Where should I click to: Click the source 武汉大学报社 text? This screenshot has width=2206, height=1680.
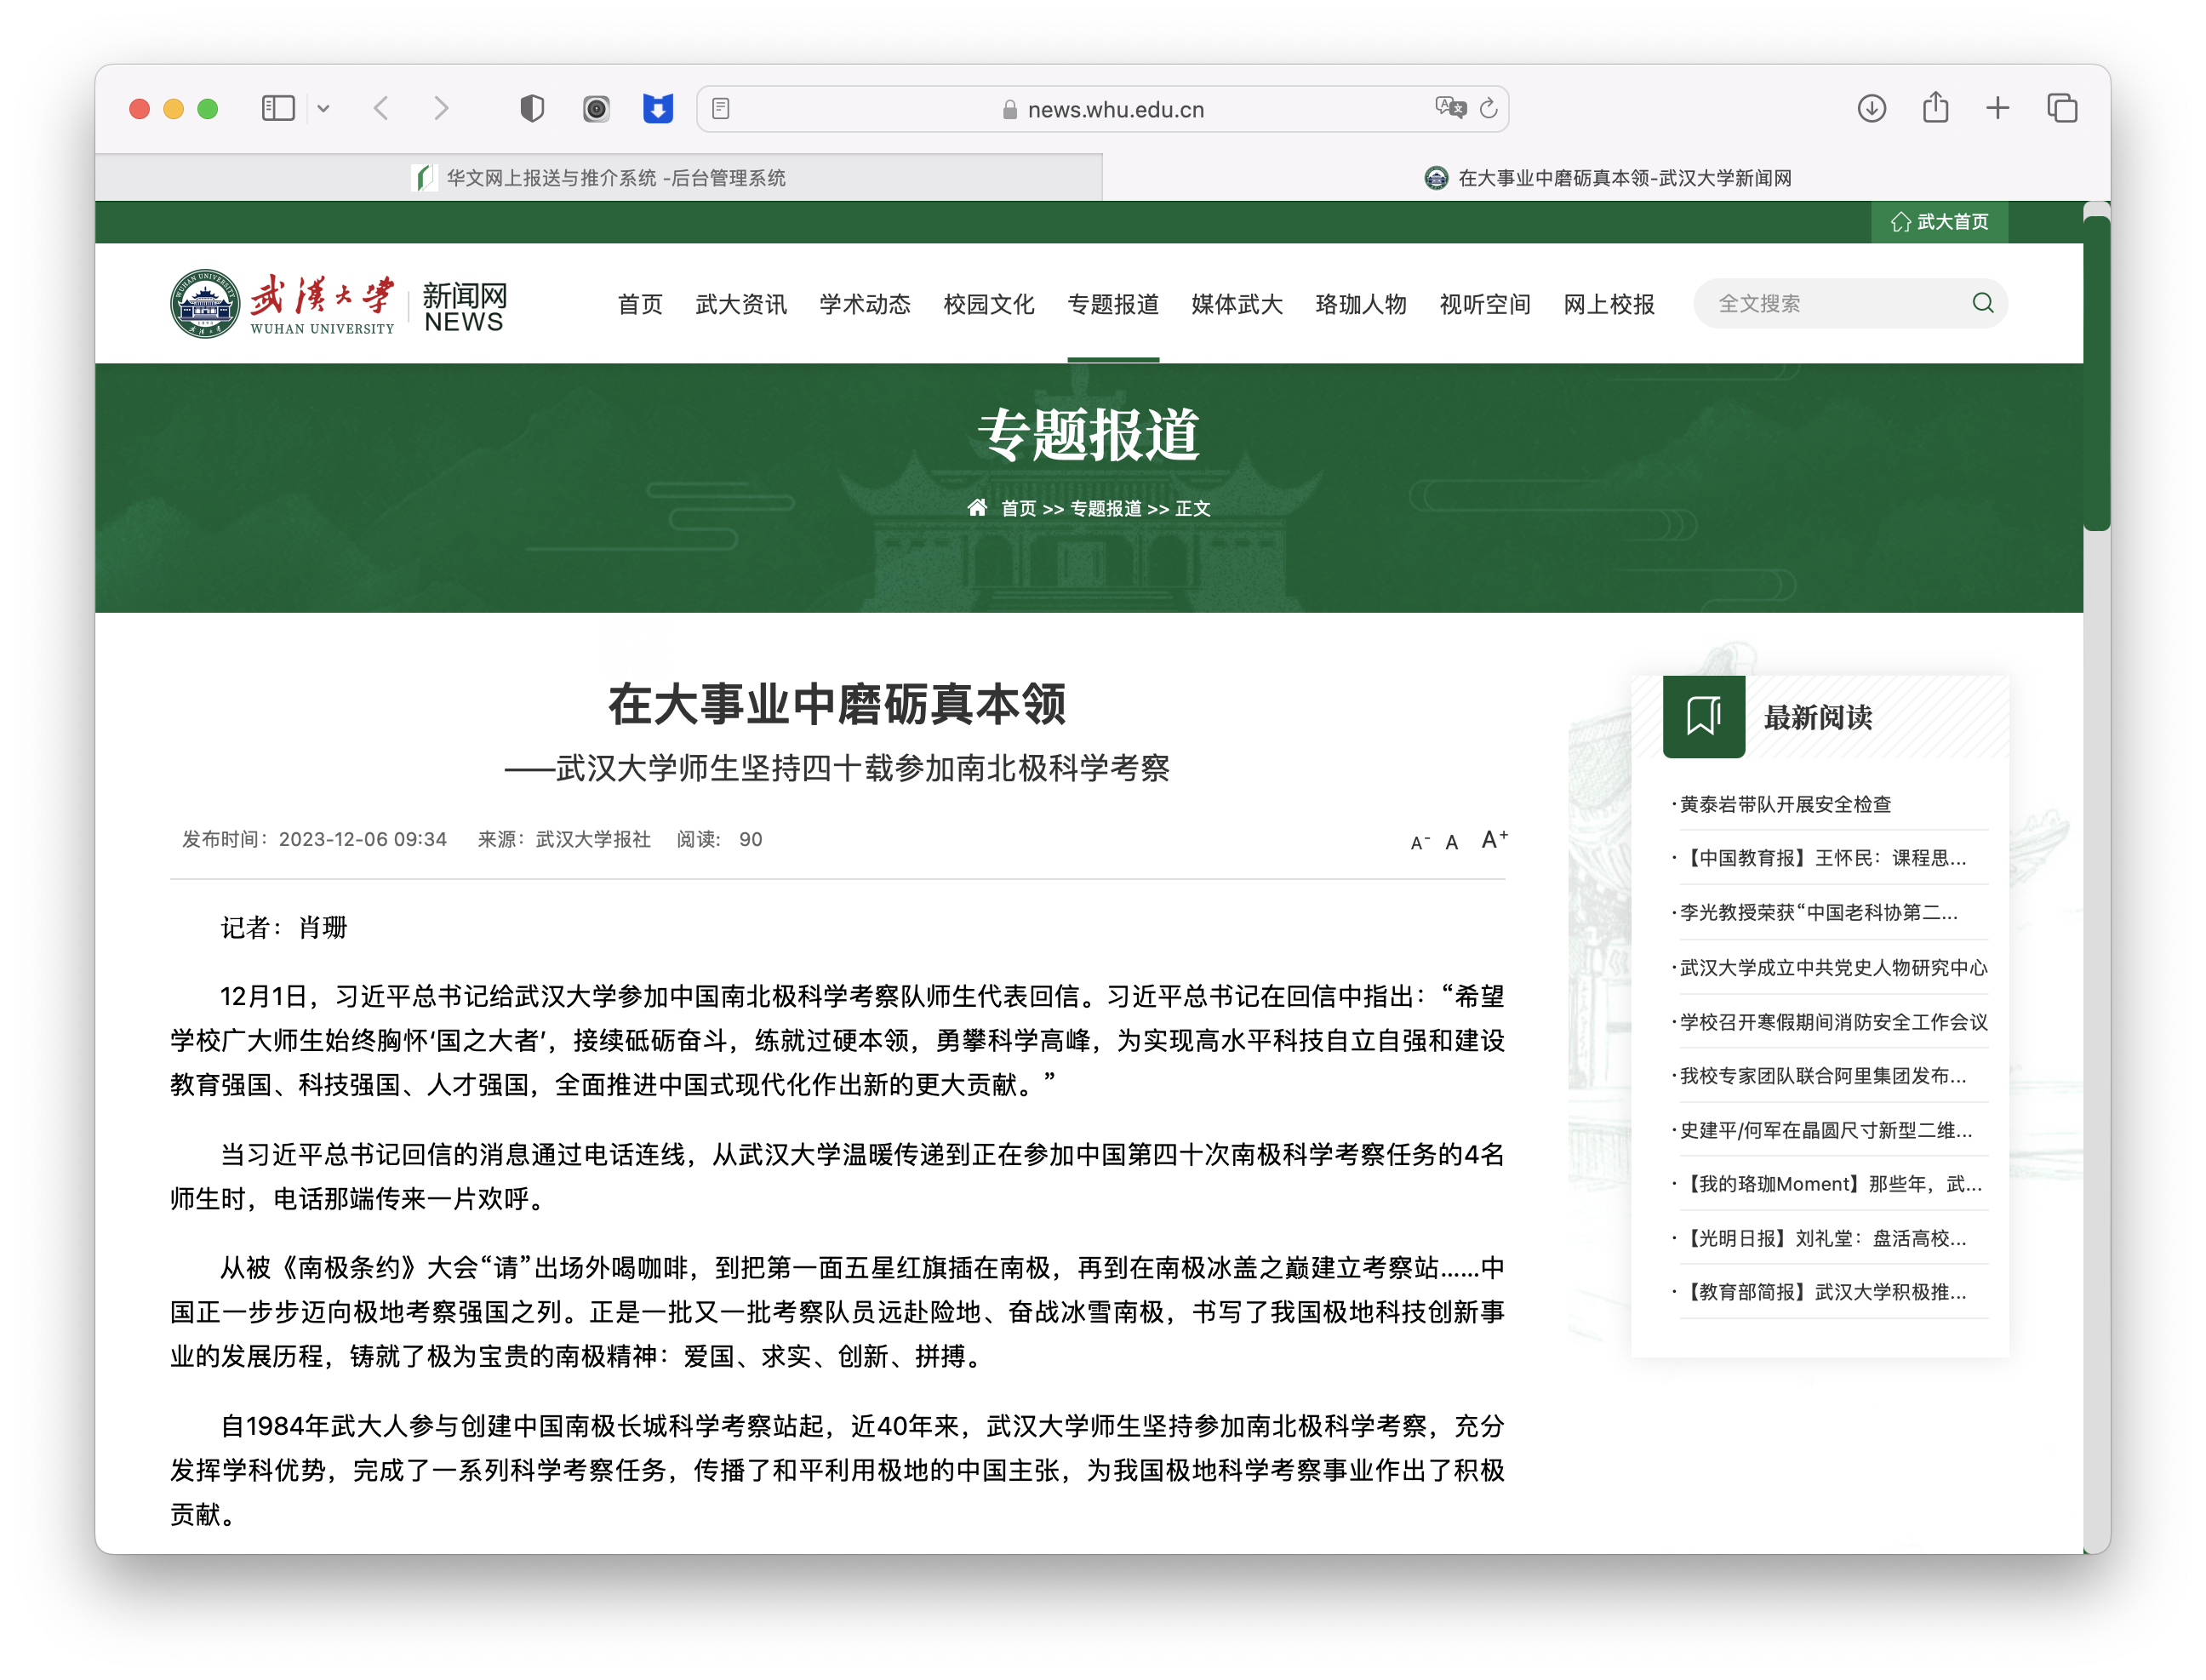coord(593,839)
